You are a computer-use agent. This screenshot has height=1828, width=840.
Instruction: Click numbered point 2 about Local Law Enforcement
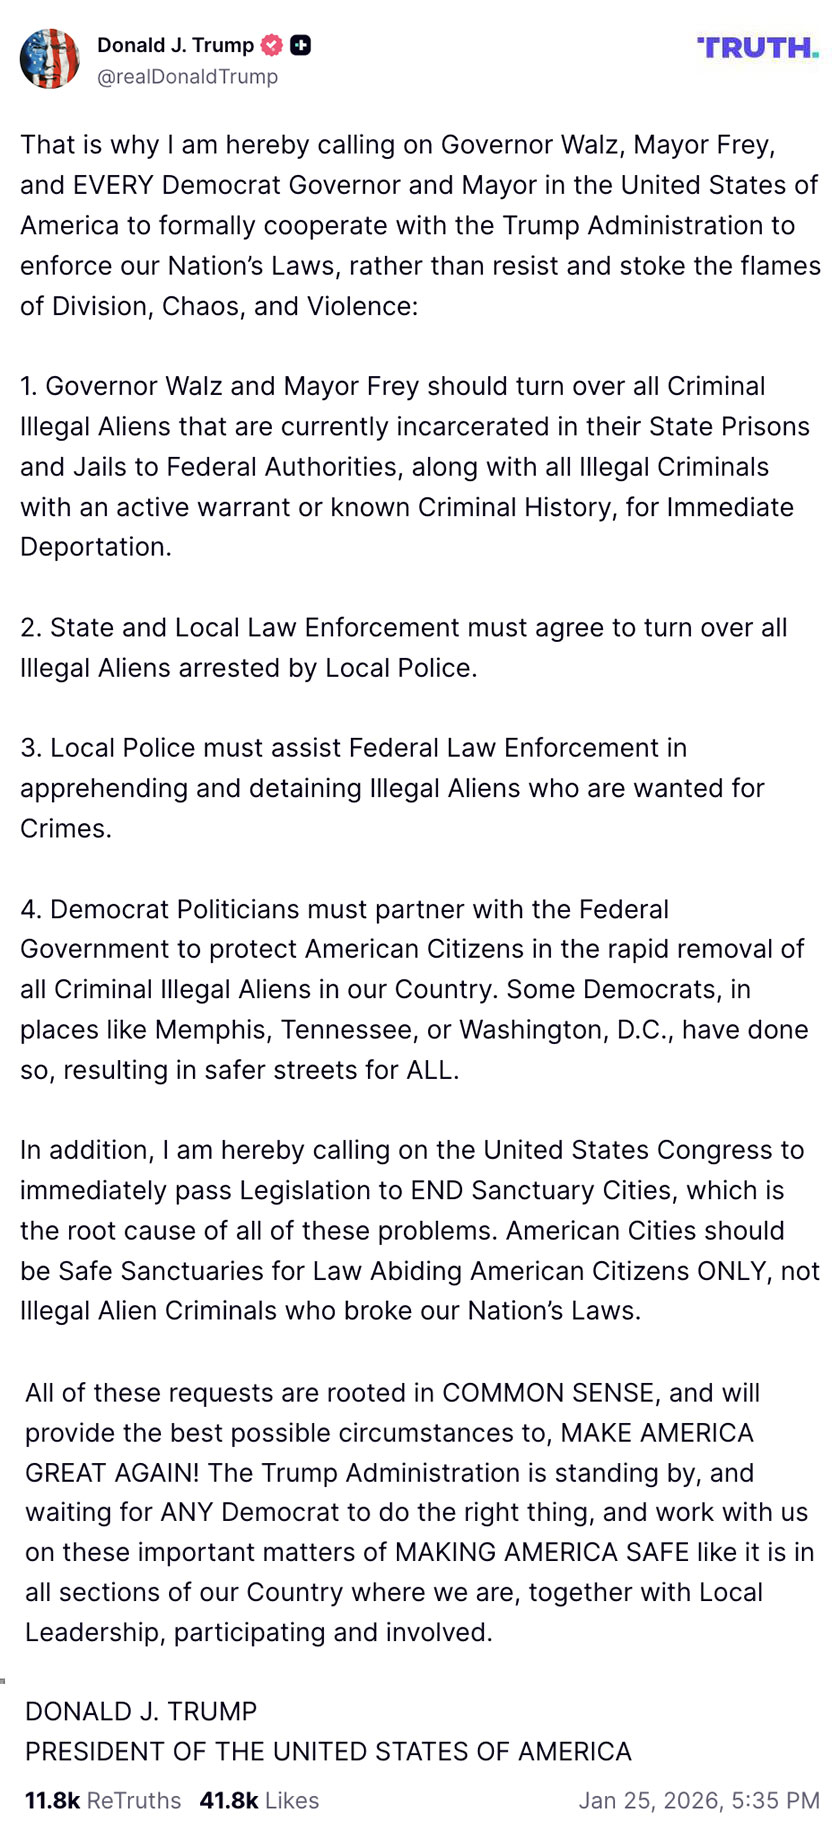(404, 647)
